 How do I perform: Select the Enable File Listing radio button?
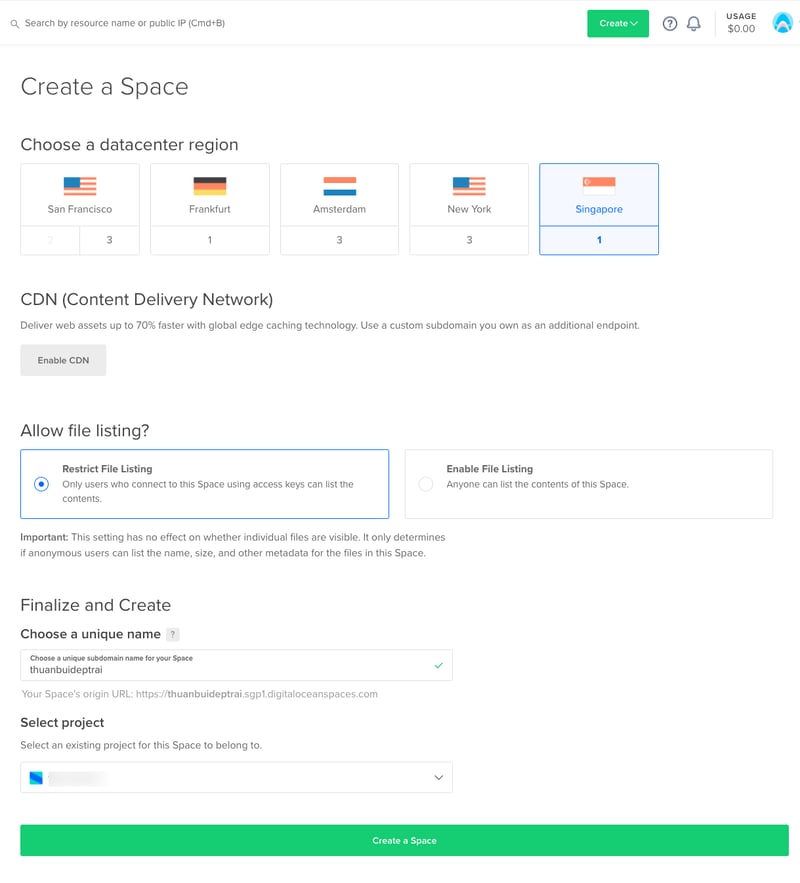point(426,484)
